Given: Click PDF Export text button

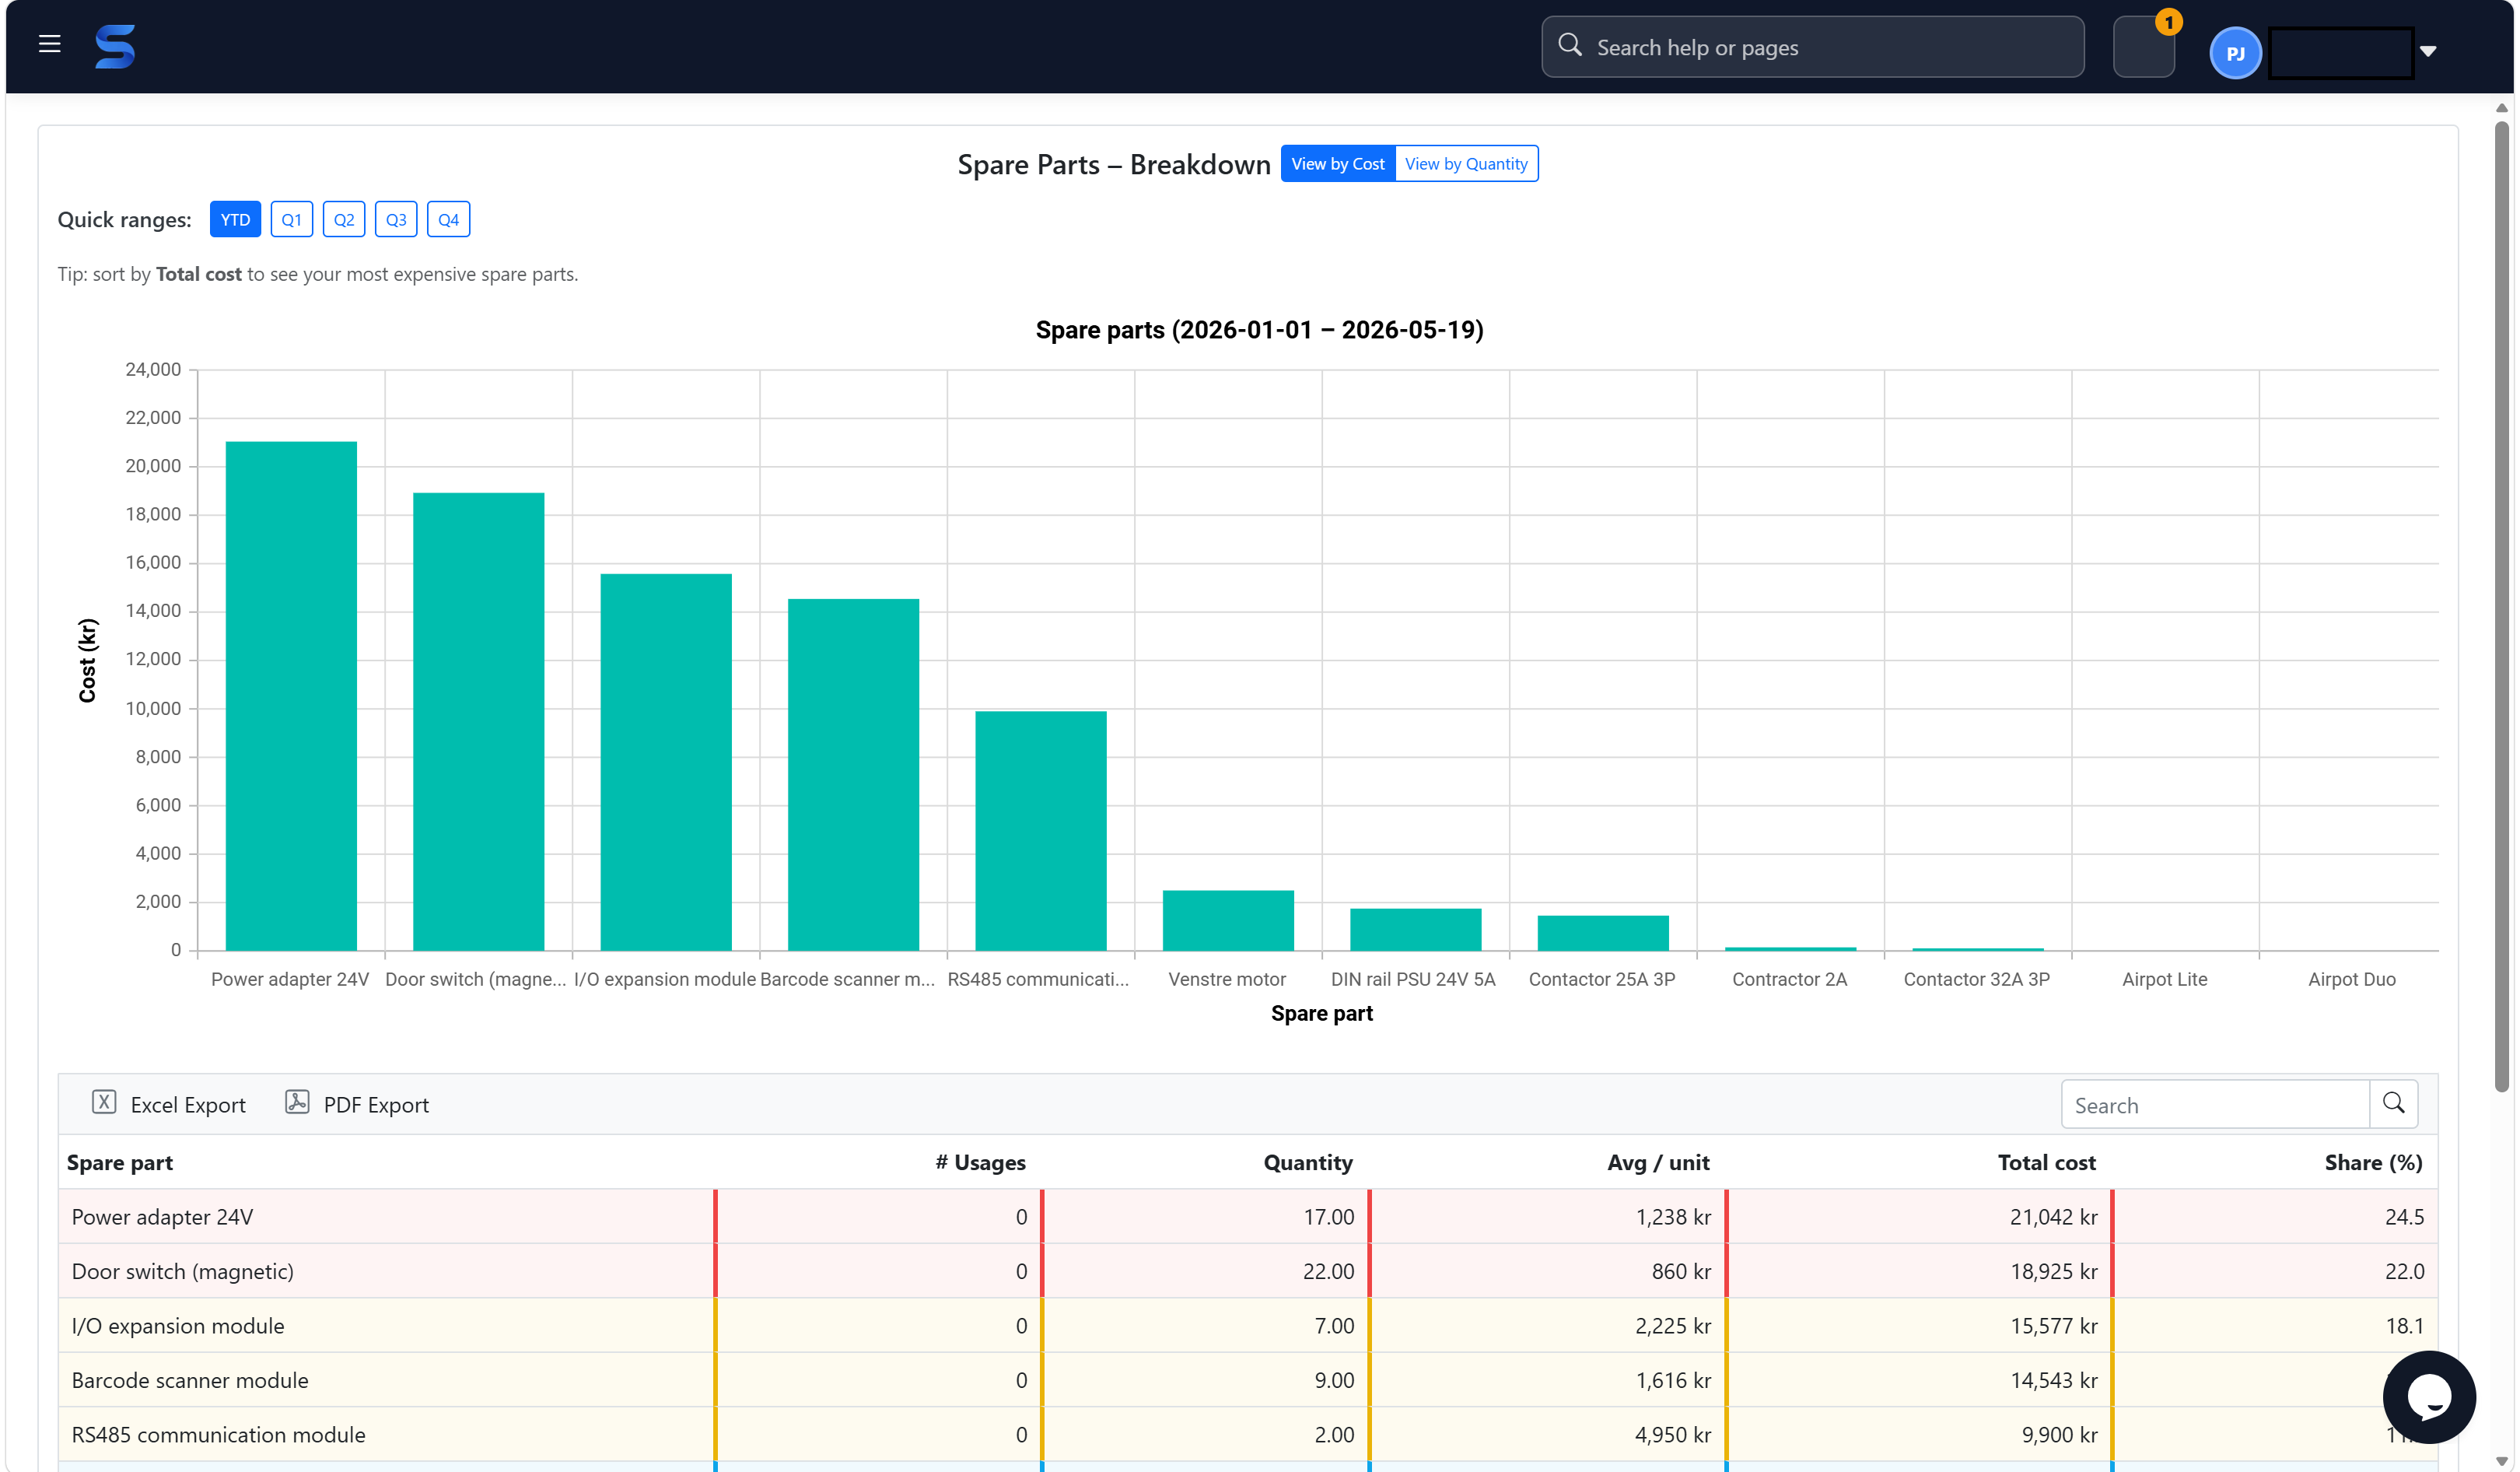Looking at the screenshot, I should coord(376,1105).
